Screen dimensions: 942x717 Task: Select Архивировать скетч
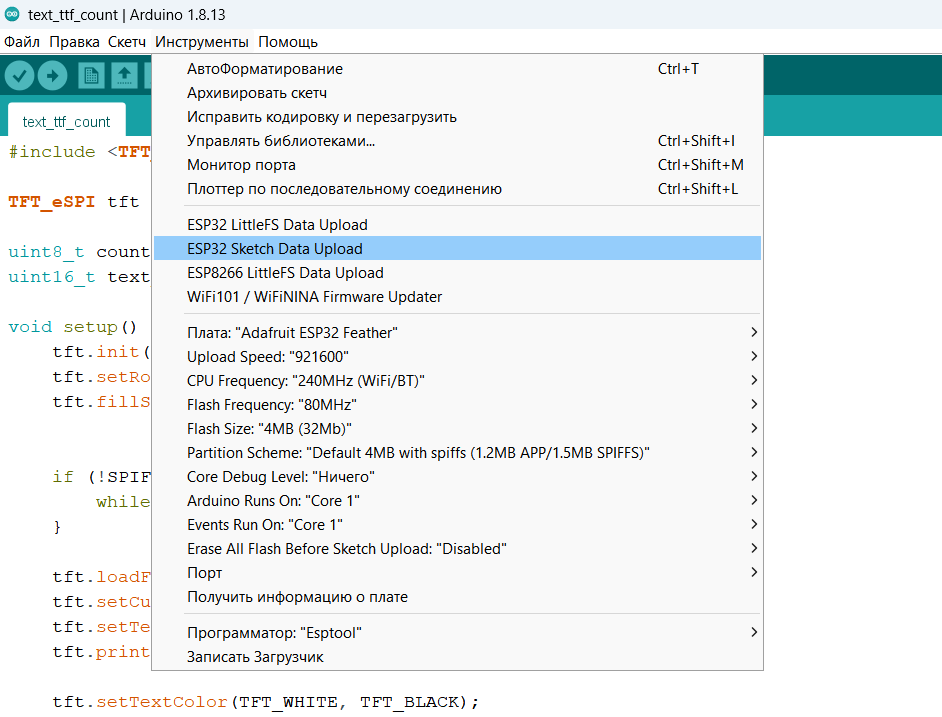[457, 93]
